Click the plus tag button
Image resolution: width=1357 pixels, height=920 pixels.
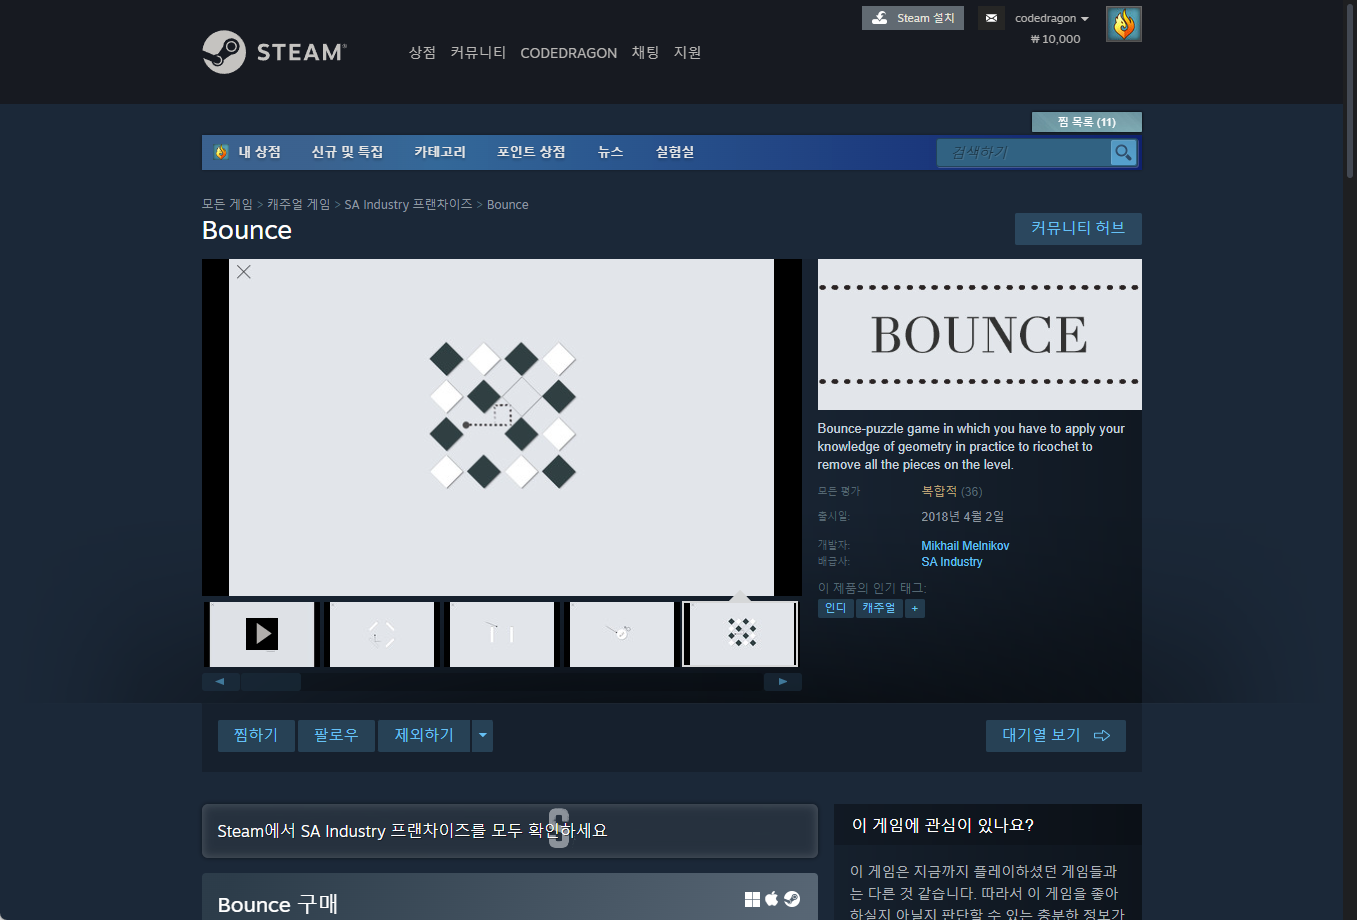pyautogui.click(x=915, y=608)
